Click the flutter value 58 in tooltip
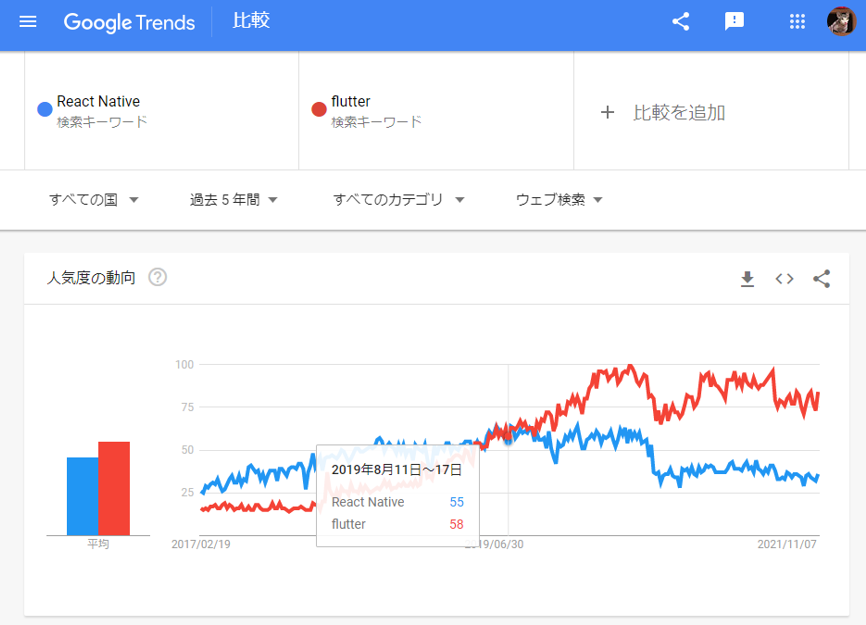 [456, 524]
